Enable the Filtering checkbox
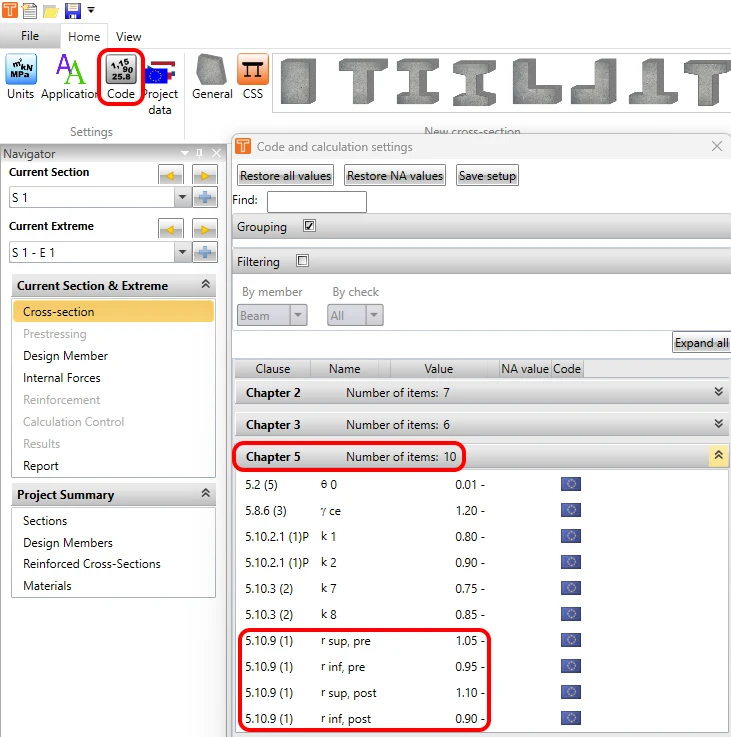This screenshot has width=731, height=737. click(x=302, y=260)
